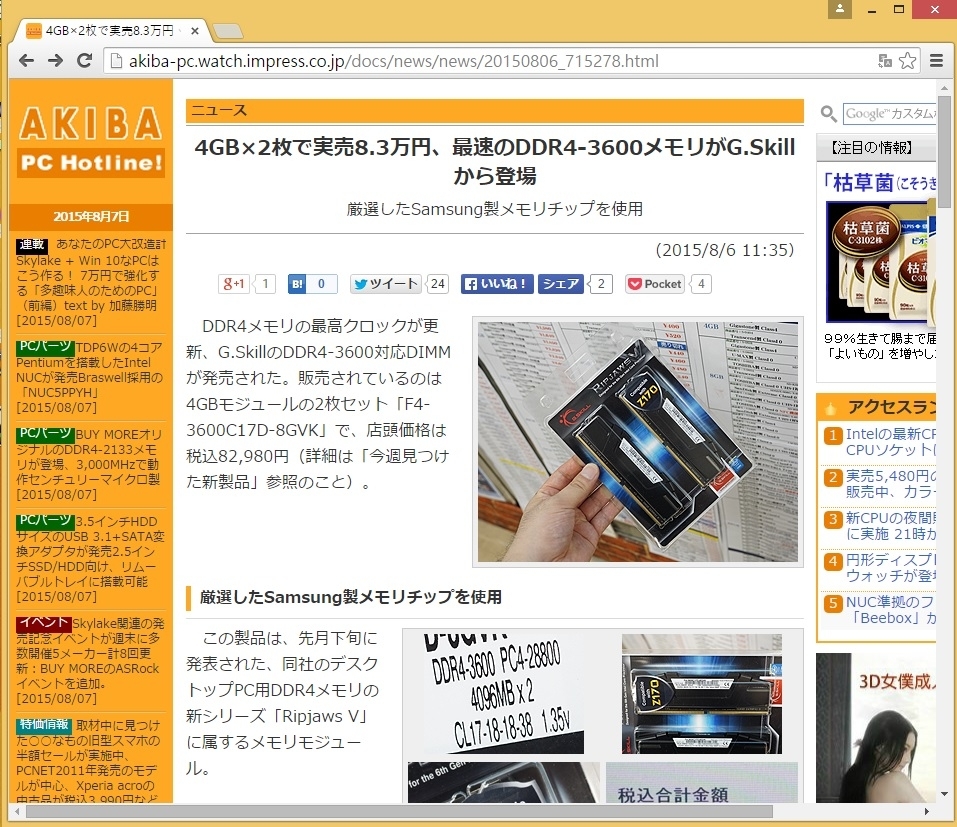Click the Hatena B! bookmark button
This screenshot has height=827, width=957.
pos(297,284)
